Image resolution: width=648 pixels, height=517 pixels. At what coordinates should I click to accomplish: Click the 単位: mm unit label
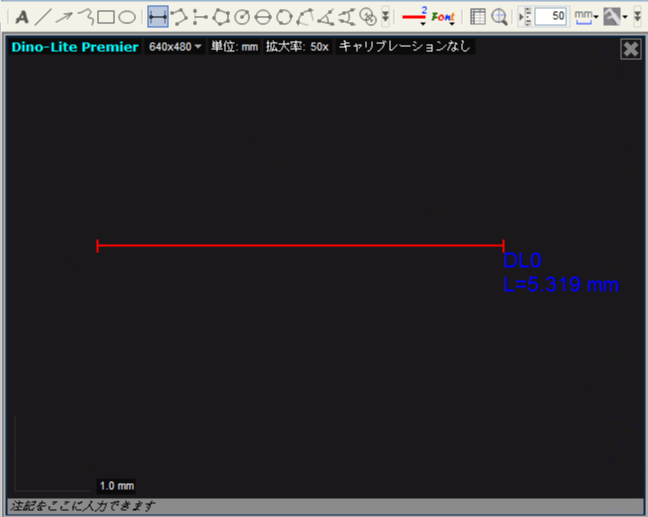[x=234, y=47]
